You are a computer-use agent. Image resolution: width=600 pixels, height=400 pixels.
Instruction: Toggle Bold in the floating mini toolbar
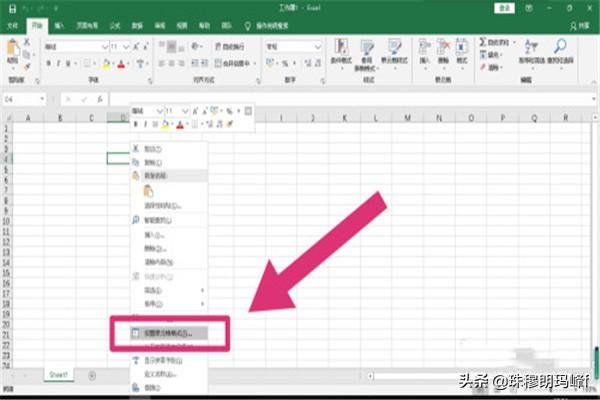tap(137, 124)
